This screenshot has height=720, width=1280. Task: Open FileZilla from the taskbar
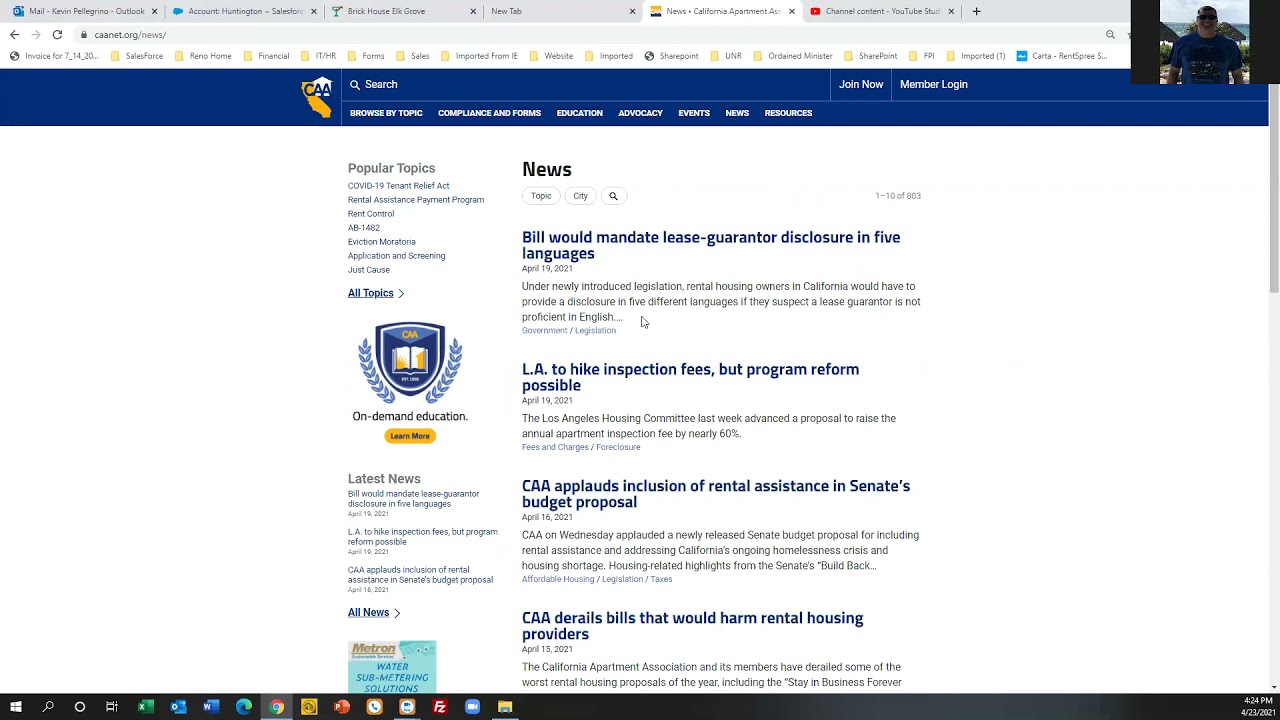pyautogui.click(x=439, y=707)
